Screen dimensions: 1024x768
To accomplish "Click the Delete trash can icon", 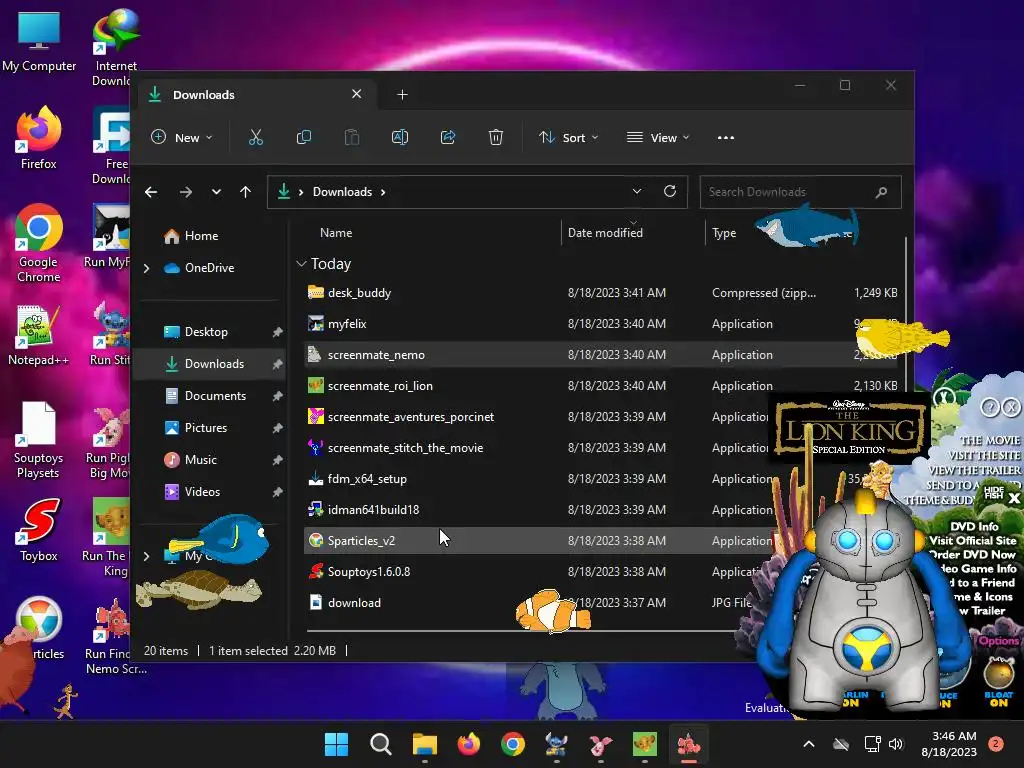I will (496, 138).
